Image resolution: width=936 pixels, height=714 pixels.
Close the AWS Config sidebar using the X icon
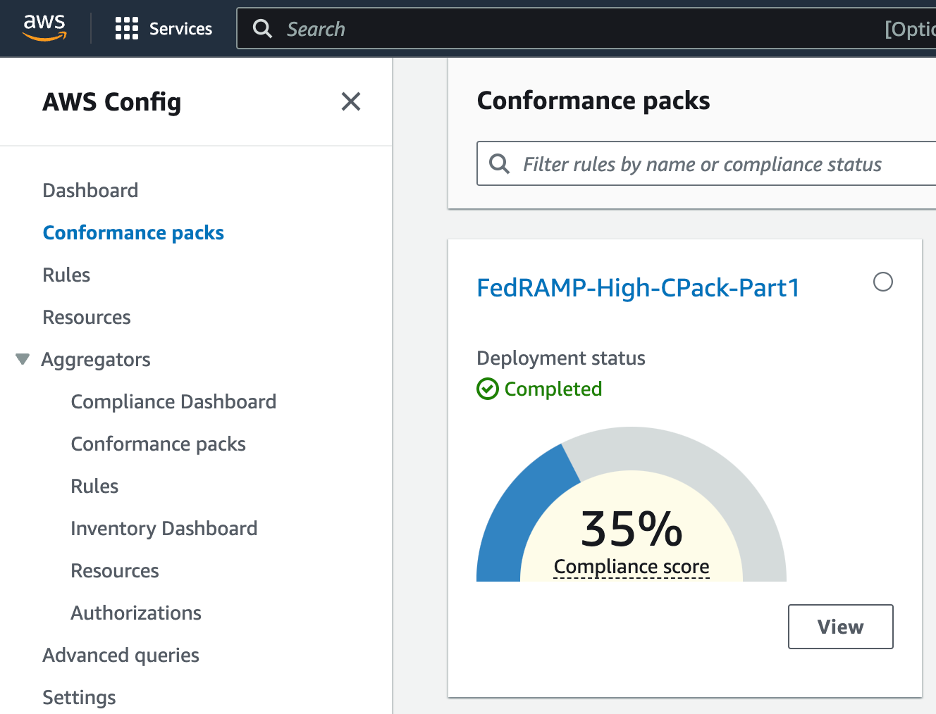(x=351, y=101)
